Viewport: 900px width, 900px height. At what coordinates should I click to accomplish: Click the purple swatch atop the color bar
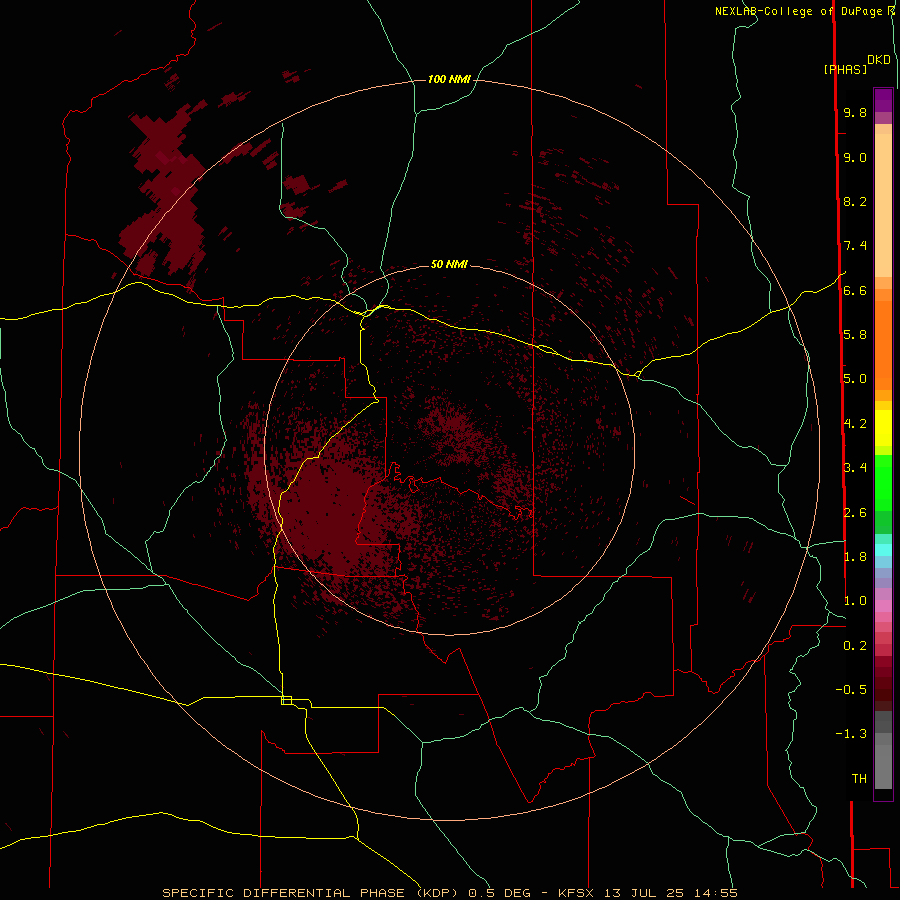coord(883,100)
